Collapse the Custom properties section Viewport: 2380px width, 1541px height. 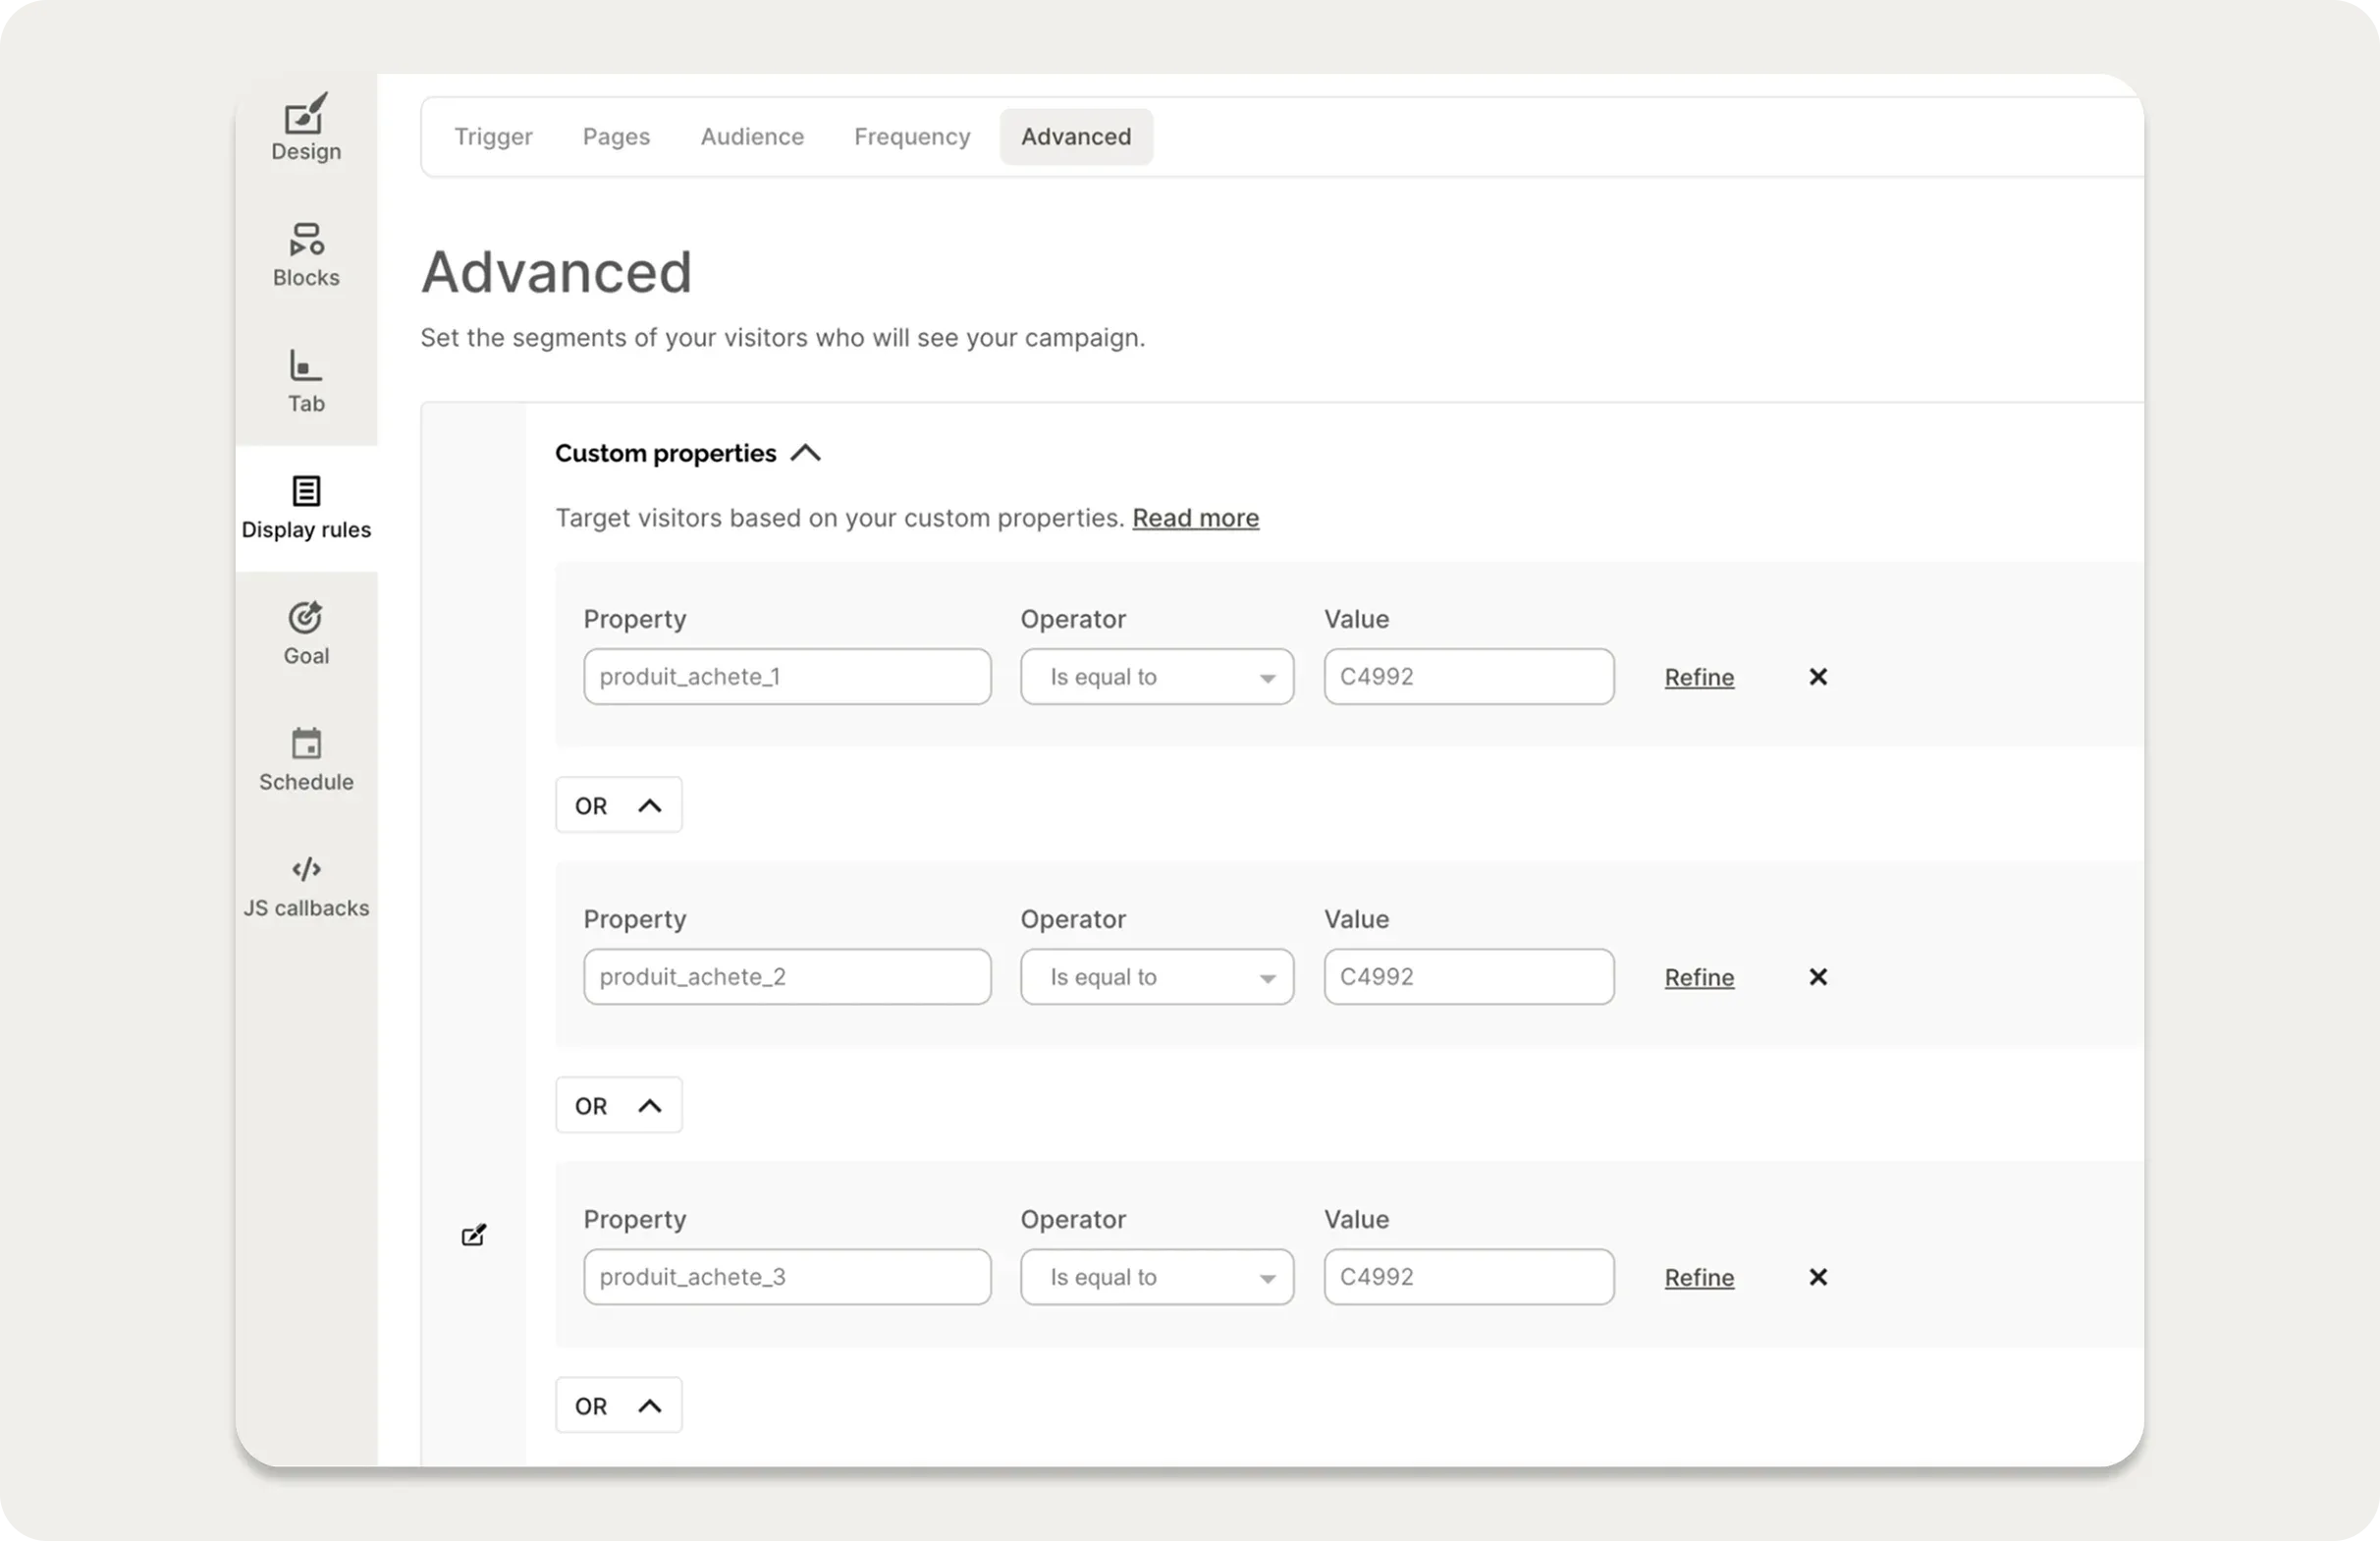pyautogui.click(x=805, y=453)
